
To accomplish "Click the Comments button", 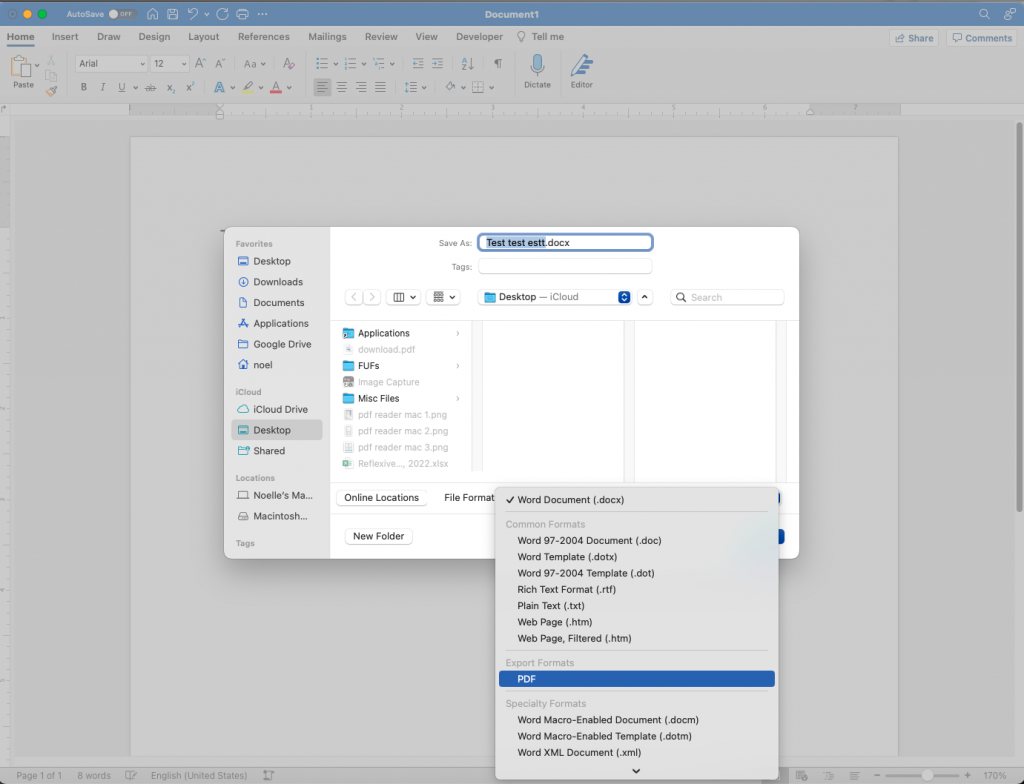I will 982,38.
